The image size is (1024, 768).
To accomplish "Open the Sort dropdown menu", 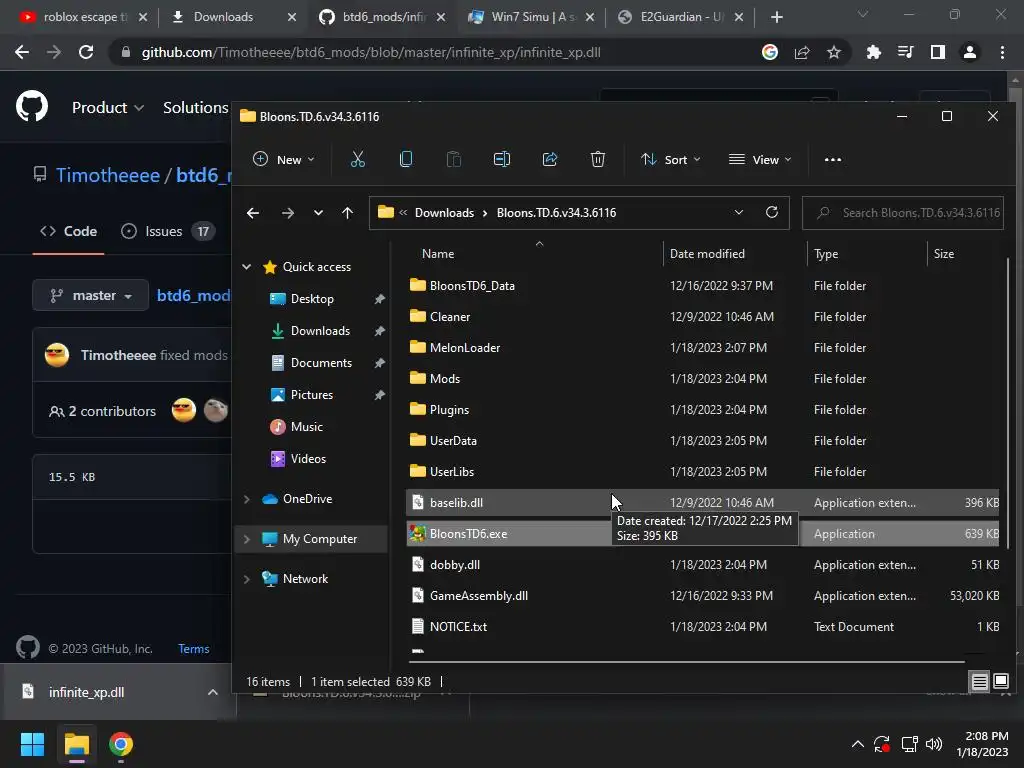I will tap(671, 159).
